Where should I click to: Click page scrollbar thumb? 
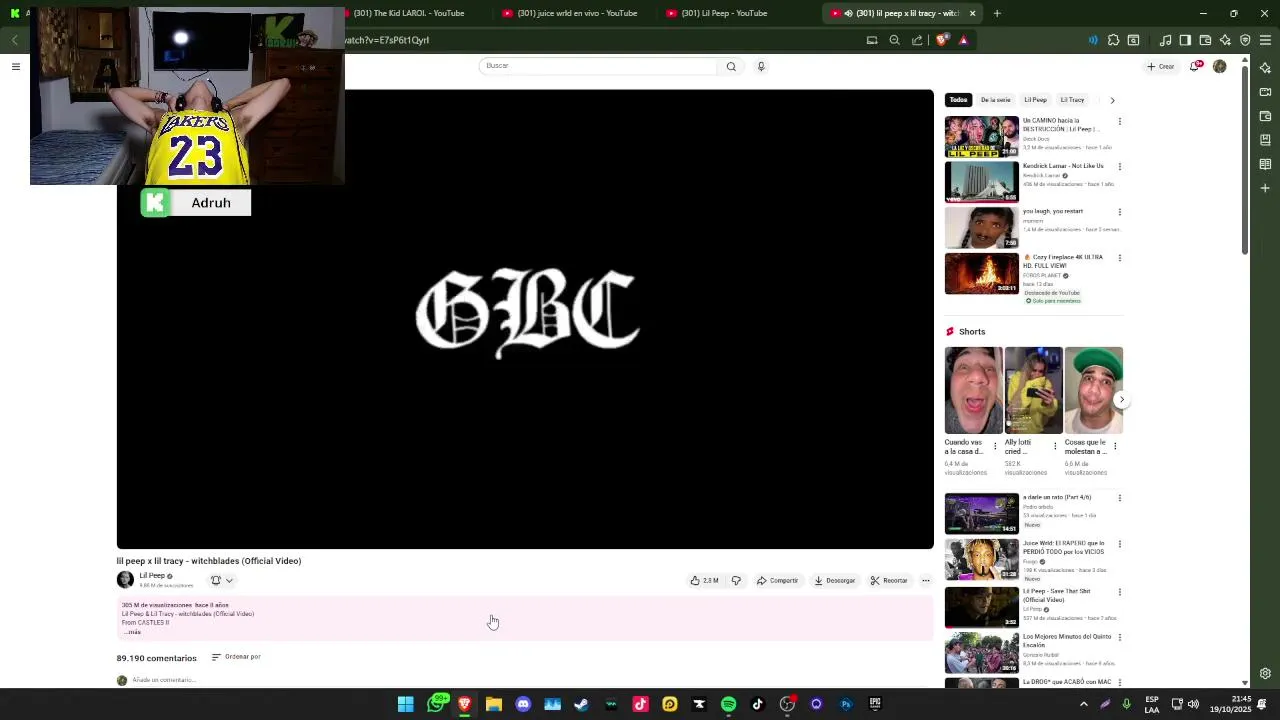point(1245,160)
